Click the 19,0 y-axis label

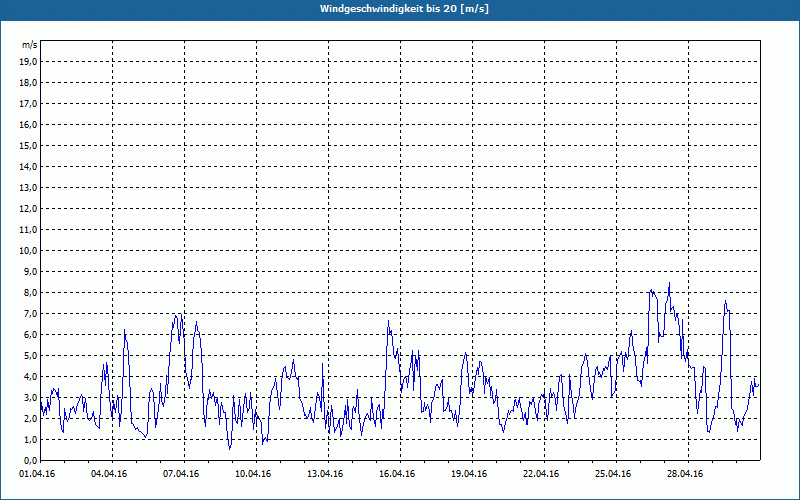pyautogui.click(x=28, y=62)
